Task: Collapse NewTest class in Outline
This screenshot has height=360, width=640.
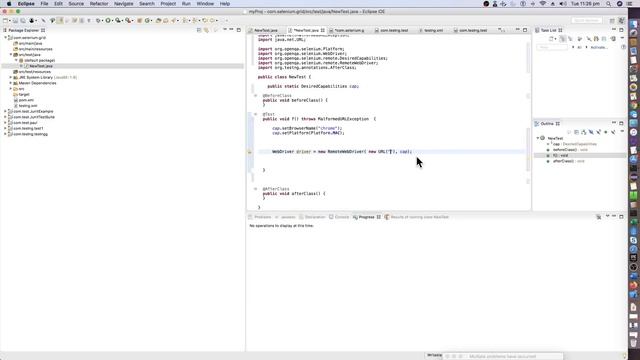Action: [x=538, y=138]
